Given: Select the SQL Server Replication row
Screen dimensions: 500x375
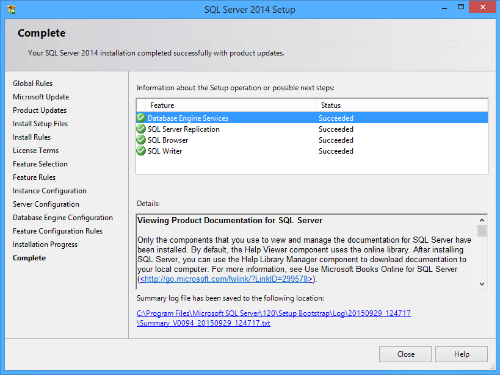Looking at the screenshot, I should [x=312, y=129].
